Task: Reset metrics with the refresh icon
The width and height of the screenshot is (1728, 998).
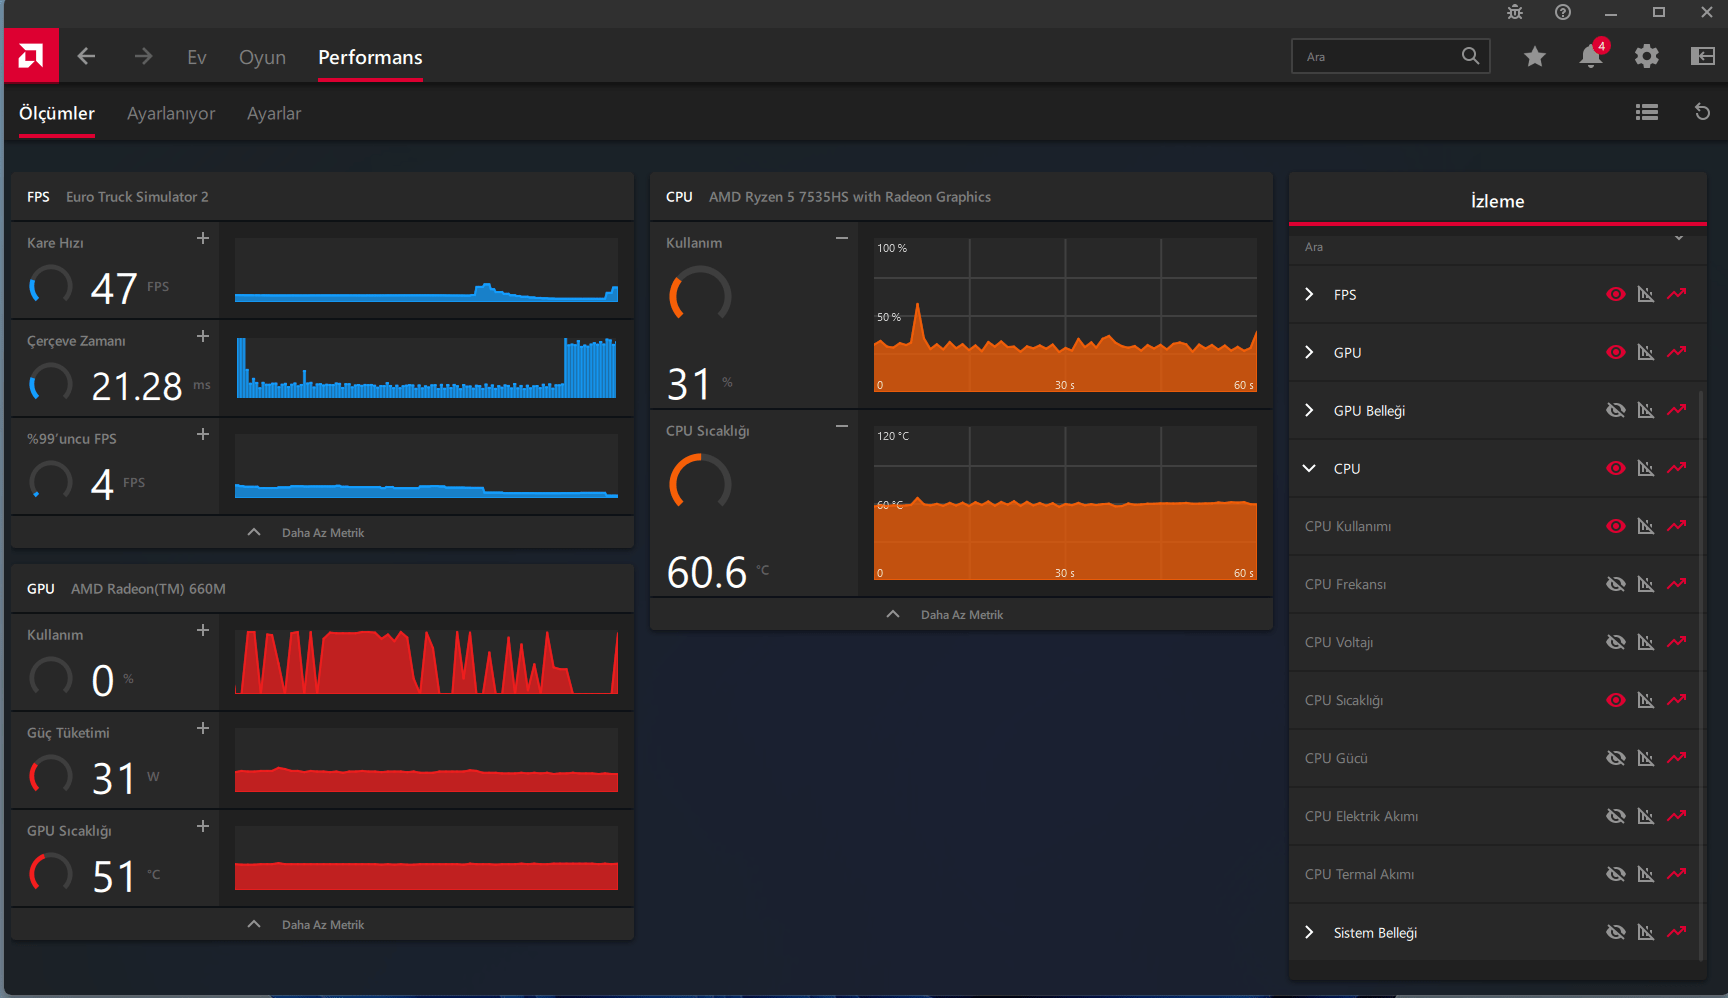Action: click(1702, 112)
